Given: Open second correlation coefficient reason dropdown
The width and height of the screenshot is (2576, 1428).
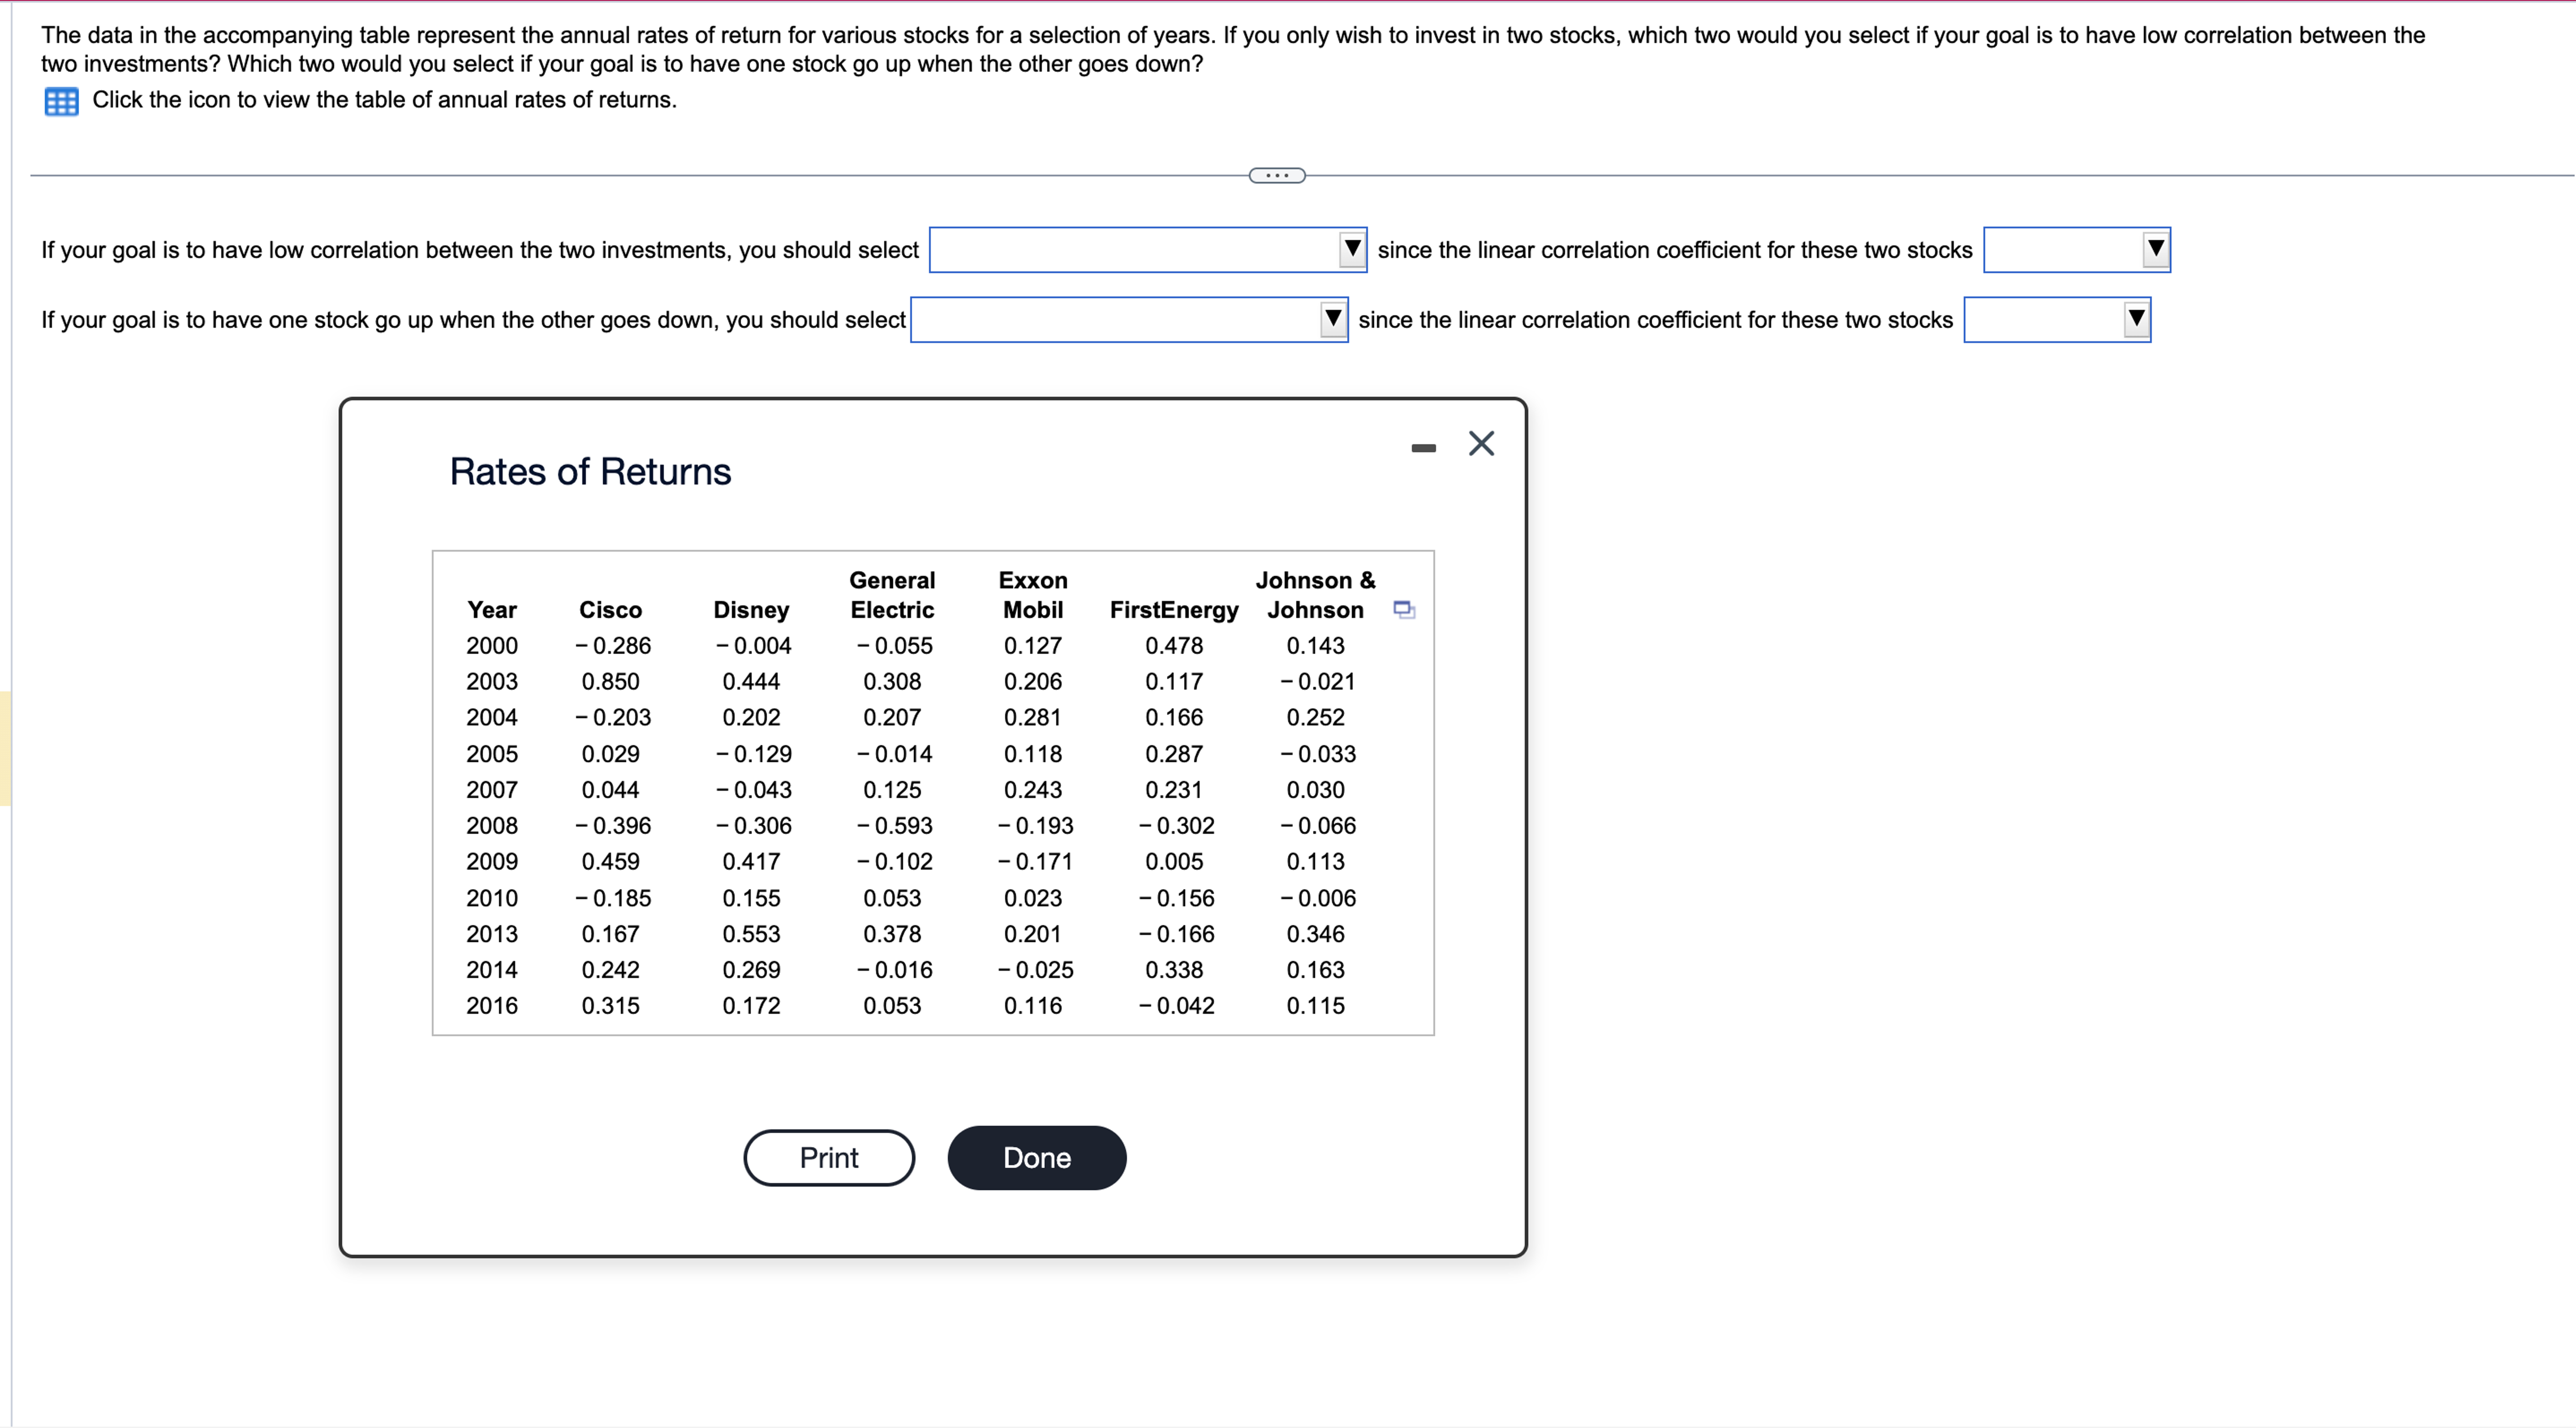Looking at the screenshot, I should pos(2056,320).
